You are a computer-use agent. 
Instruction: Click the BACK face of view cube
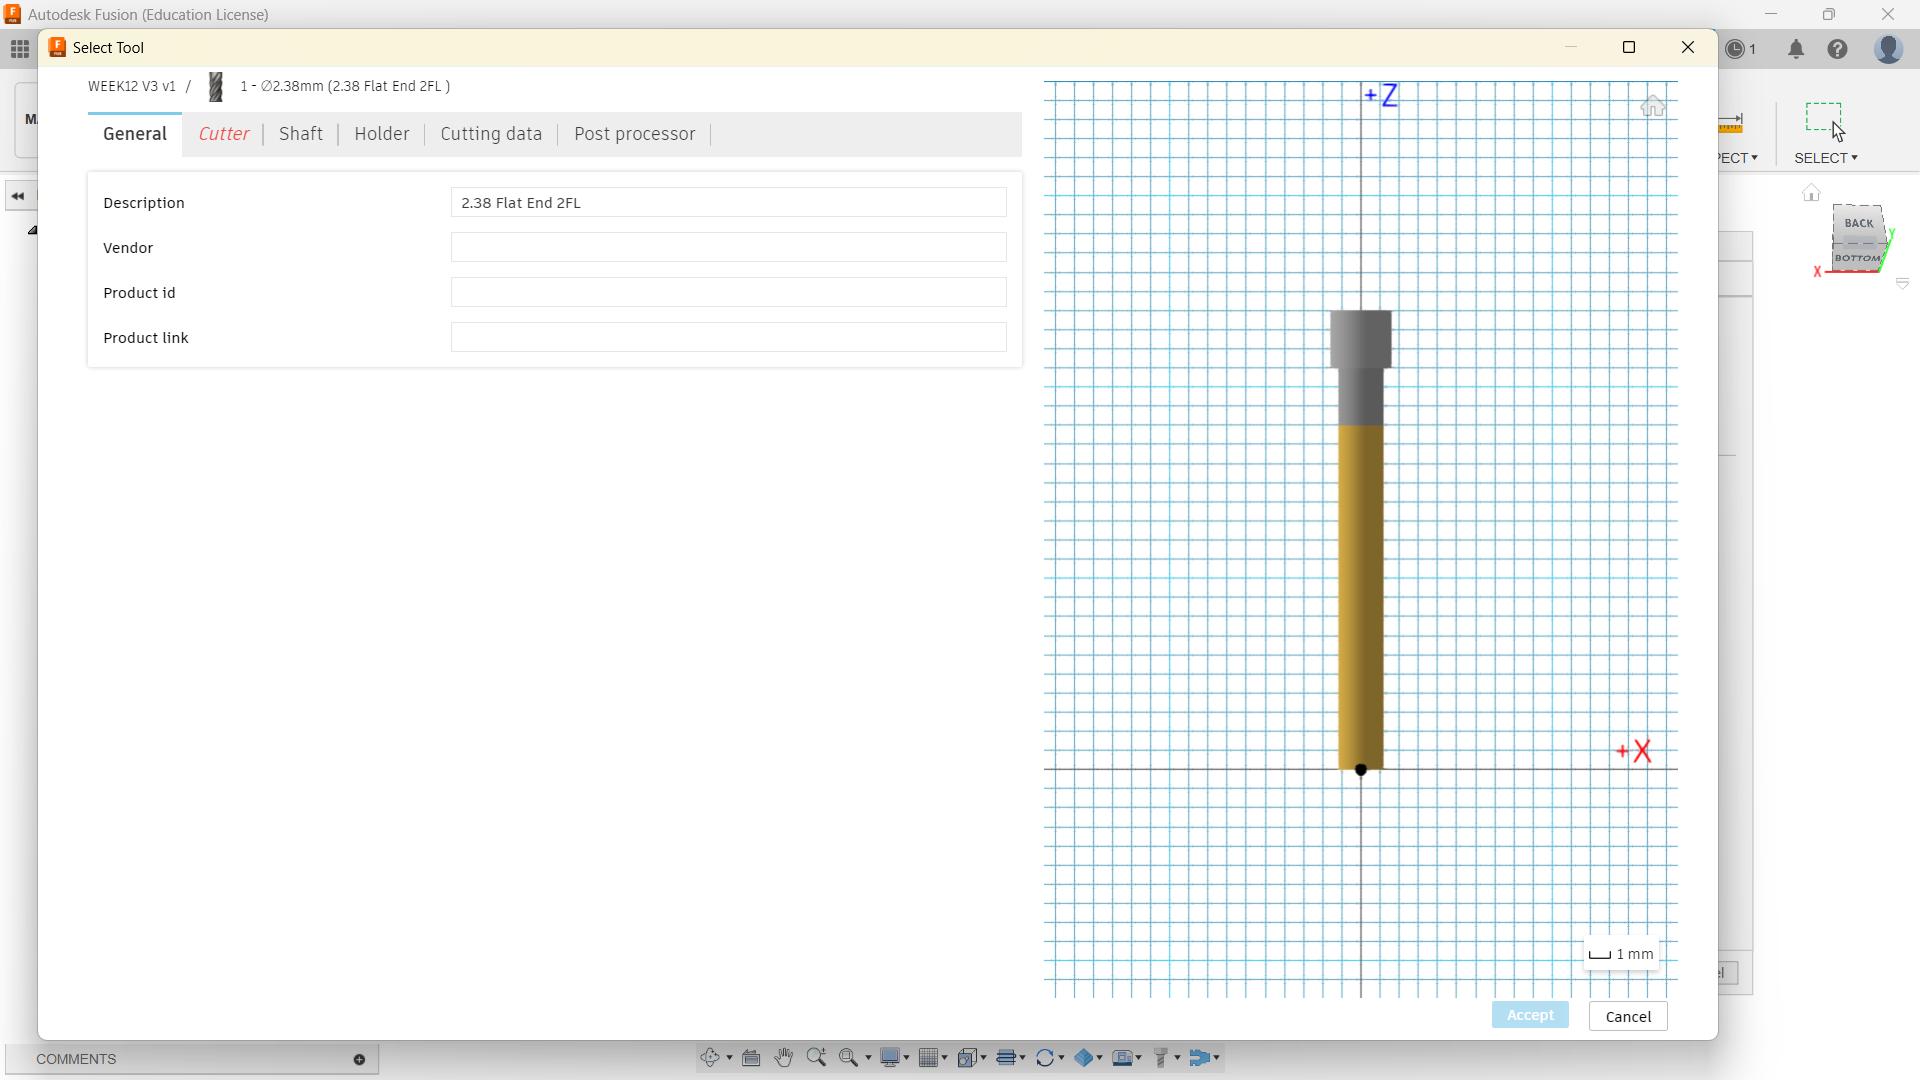pyautogui.click(x=1859, y=223)
